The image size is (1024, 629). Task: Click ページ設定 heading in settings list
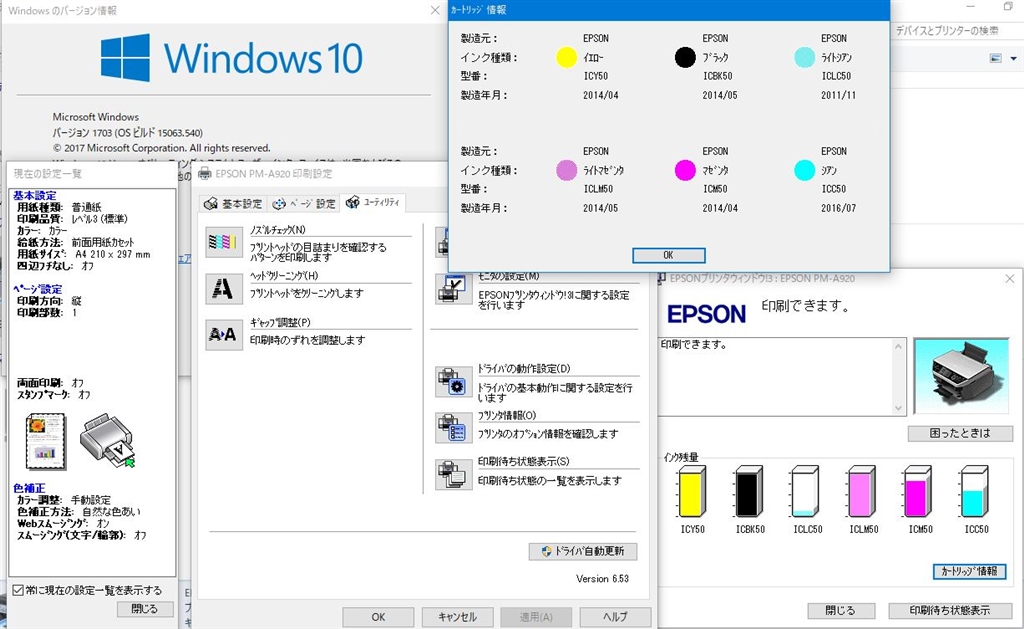[38, 289]
